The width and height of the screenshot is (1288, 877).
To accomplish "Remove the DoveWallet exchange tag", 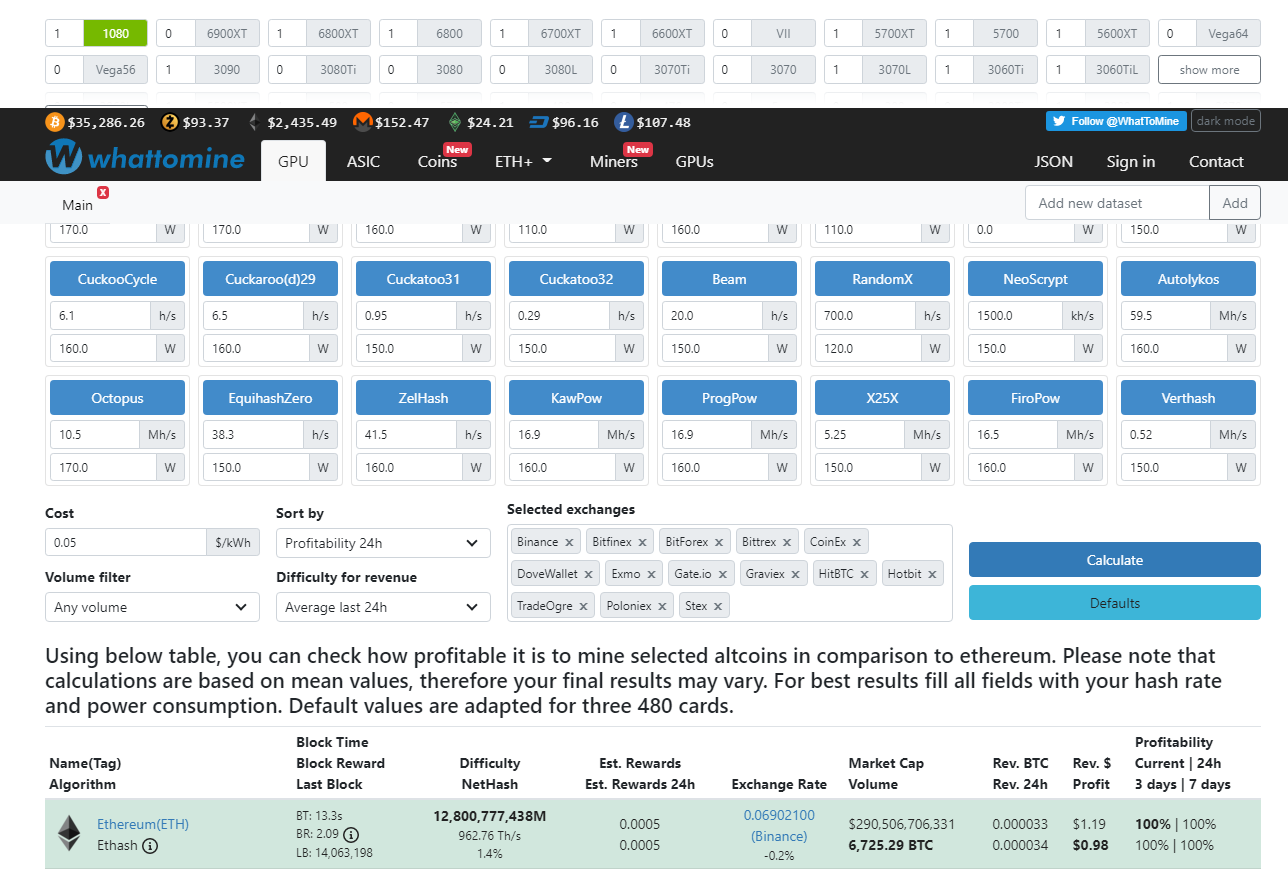I will coord(589,574).
